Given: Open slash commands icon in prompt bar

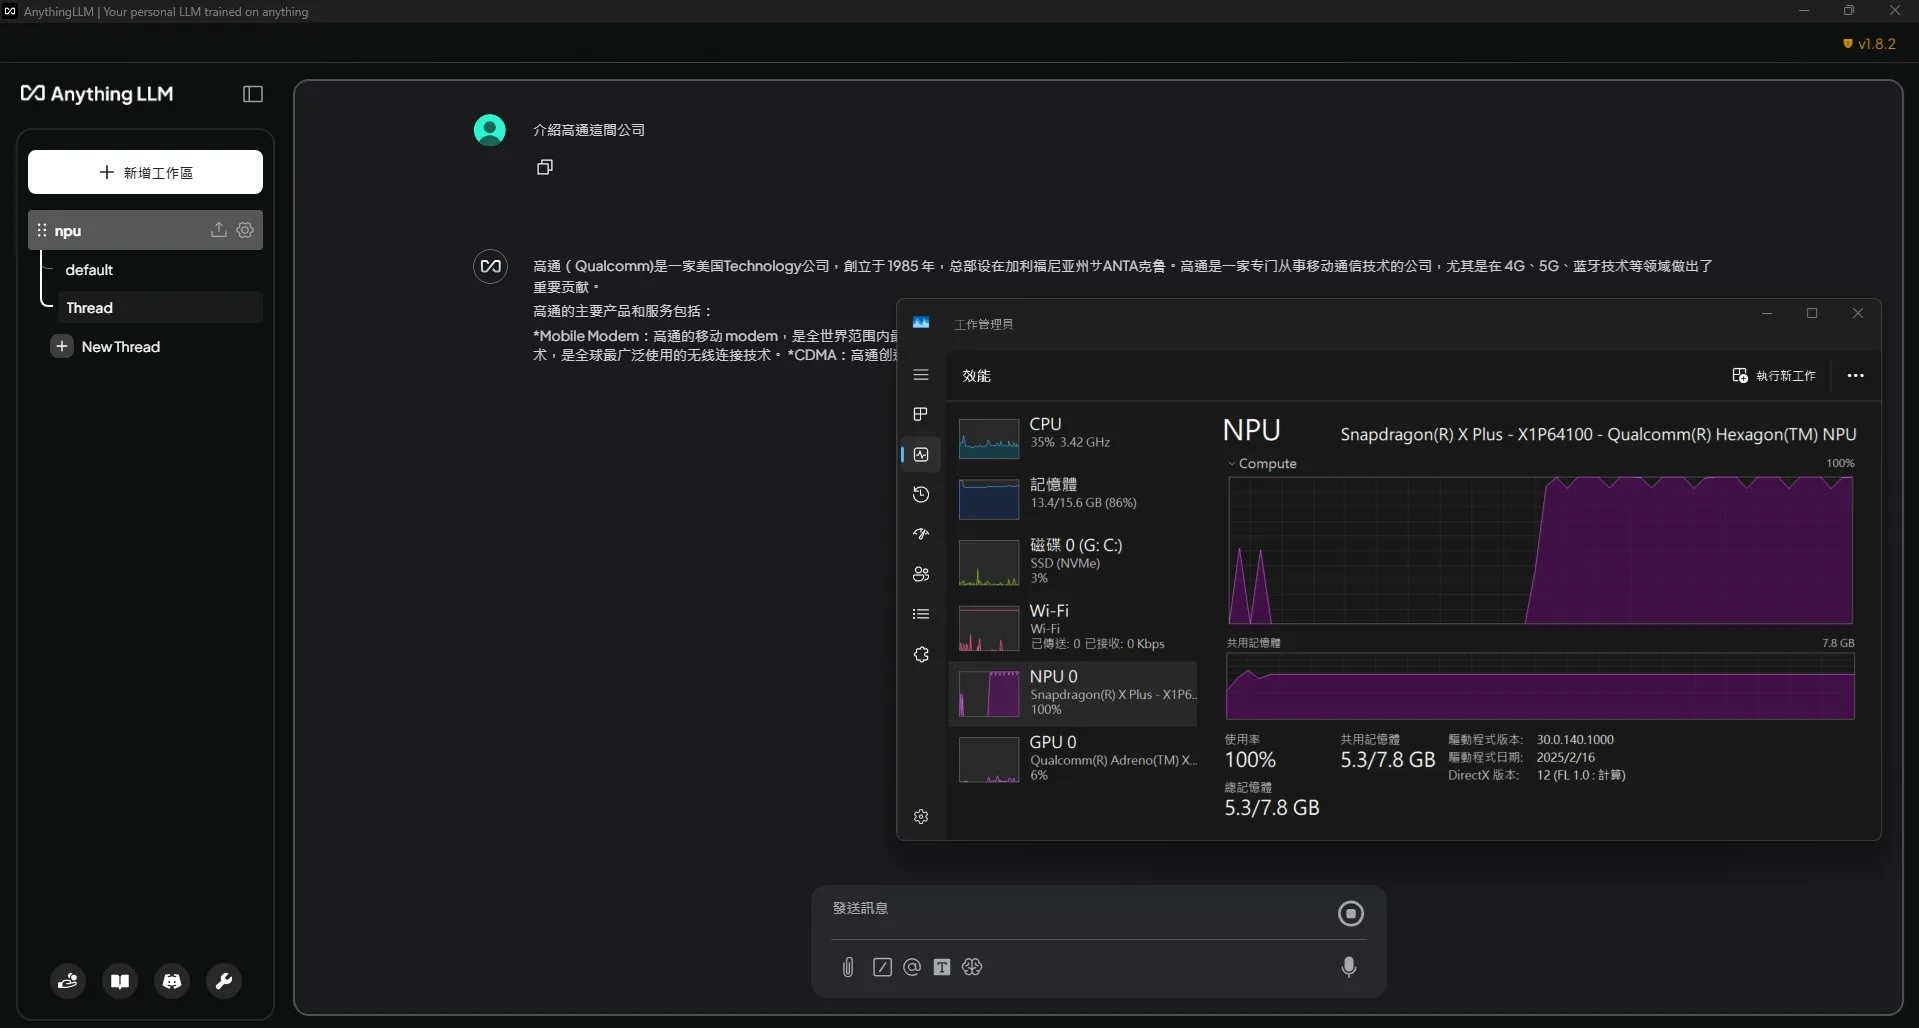Looking at the screenshot, I should pyautogui.click(x=882, y=967).
